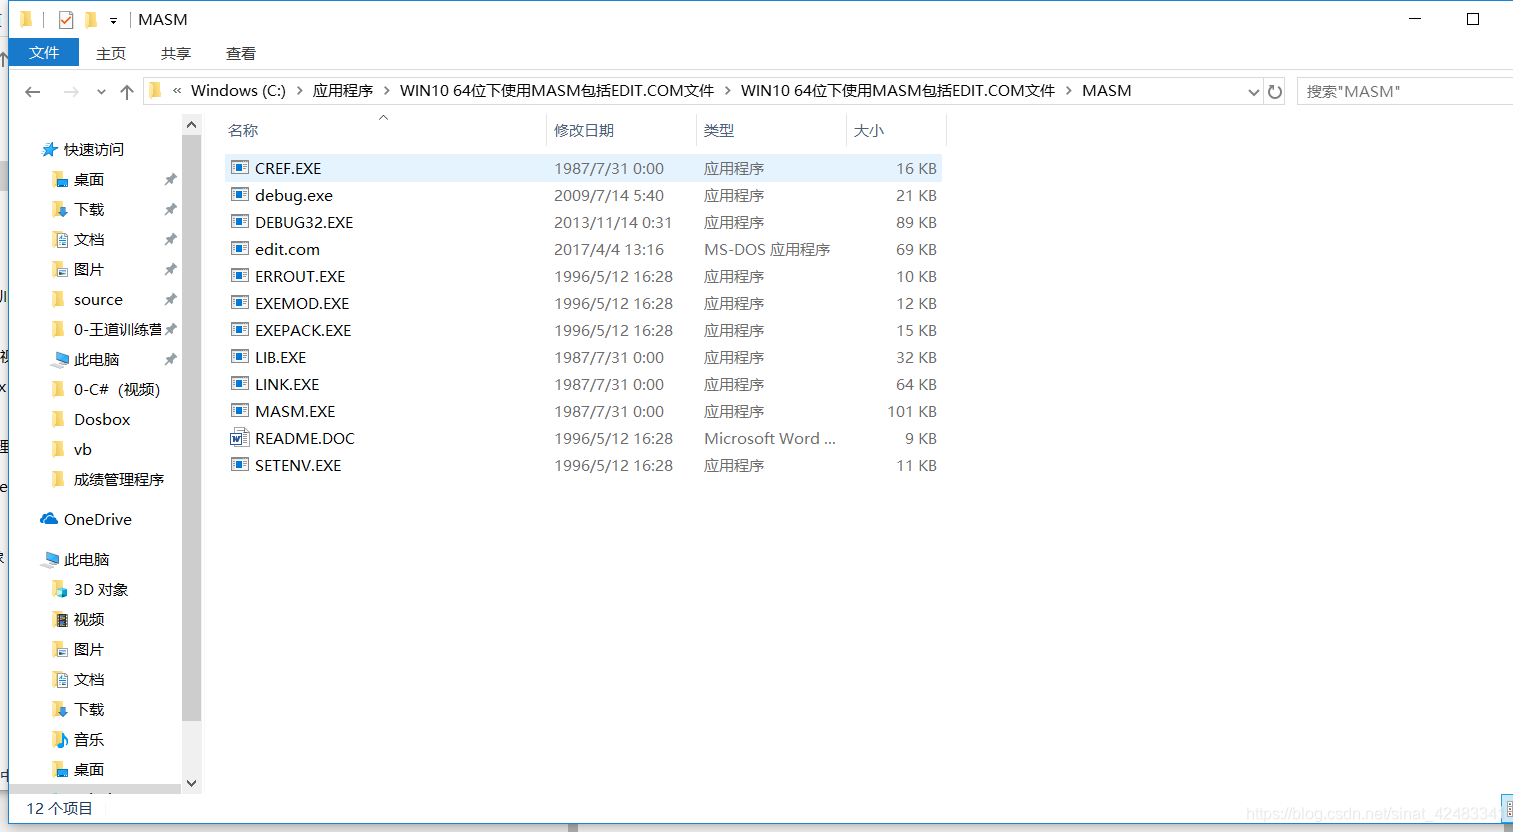Open pinned 桌面 in quick access
Viewport: 1513px width, 832px height.
click(78, 179)
